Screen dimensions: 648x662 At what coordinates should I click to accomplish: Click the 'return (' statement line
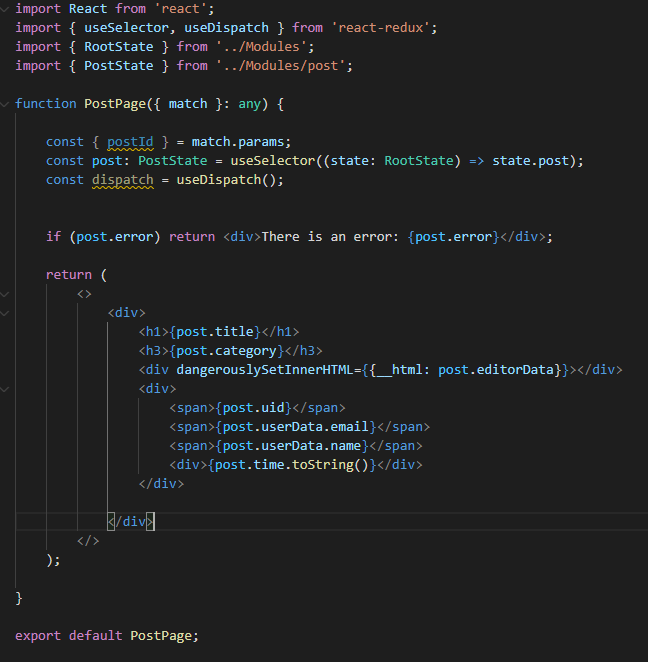pos(76,275)
